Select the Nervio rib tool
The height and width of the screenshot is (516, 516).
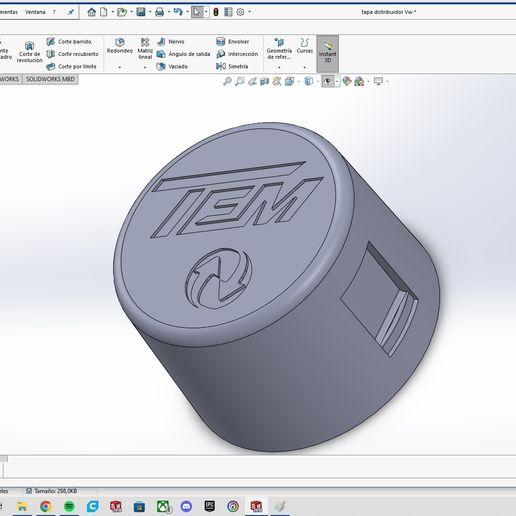coord(170,42)
